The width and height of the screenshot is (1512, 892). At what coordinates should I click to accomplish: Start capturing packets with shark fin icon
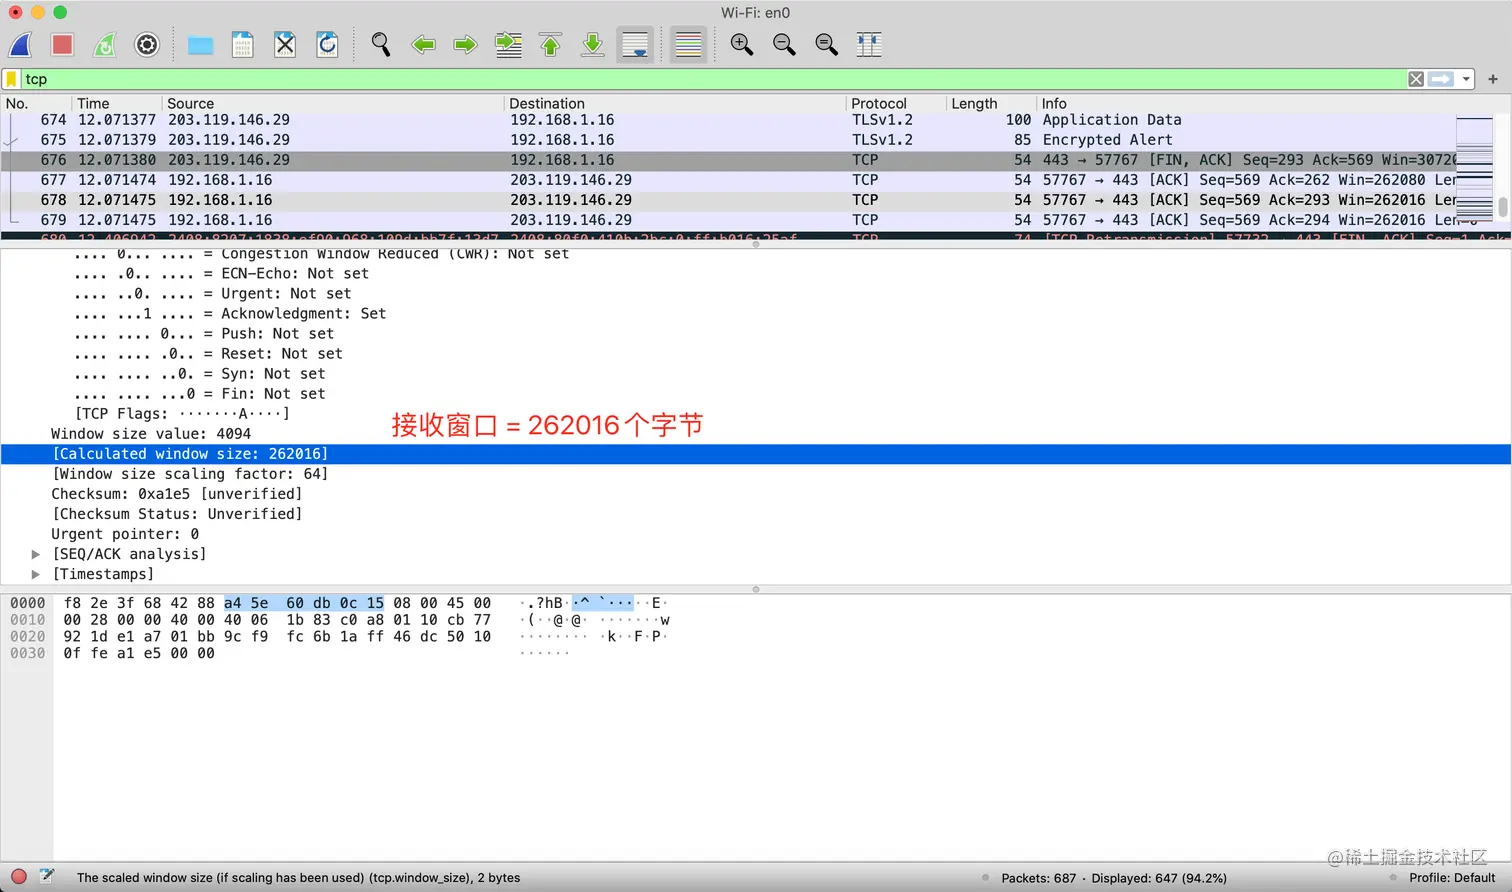pos(21,45)
